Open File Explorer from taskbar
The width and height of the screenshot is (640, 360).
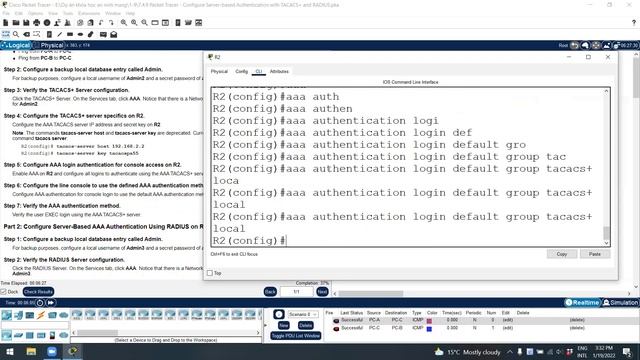[31, 351]
